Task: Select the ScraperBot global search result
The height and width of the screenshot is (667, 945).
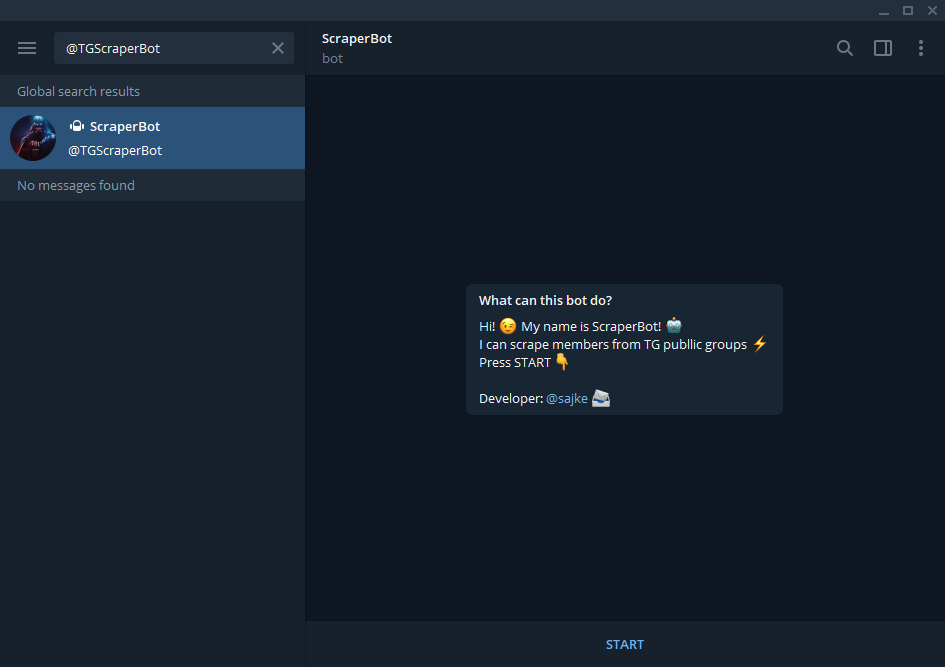Action: 150,138
